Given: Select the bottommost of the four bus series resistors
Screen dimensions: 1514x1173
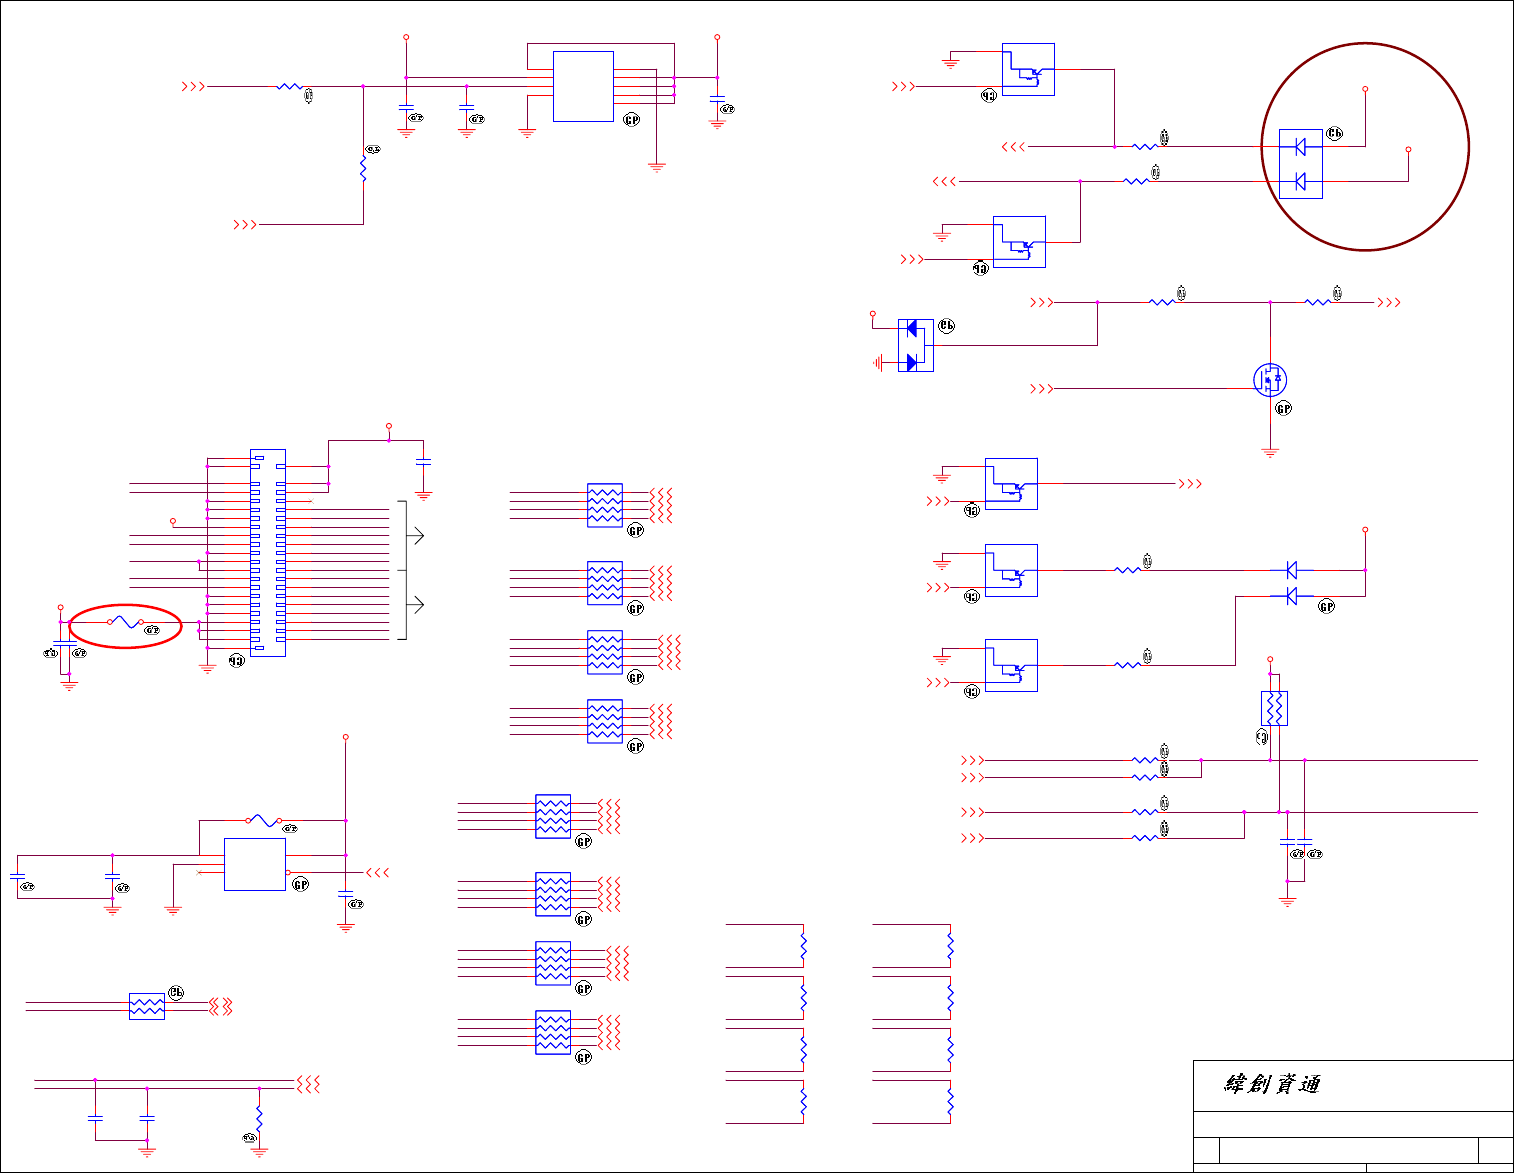Looking at the screenshot, I should 1145,838.
